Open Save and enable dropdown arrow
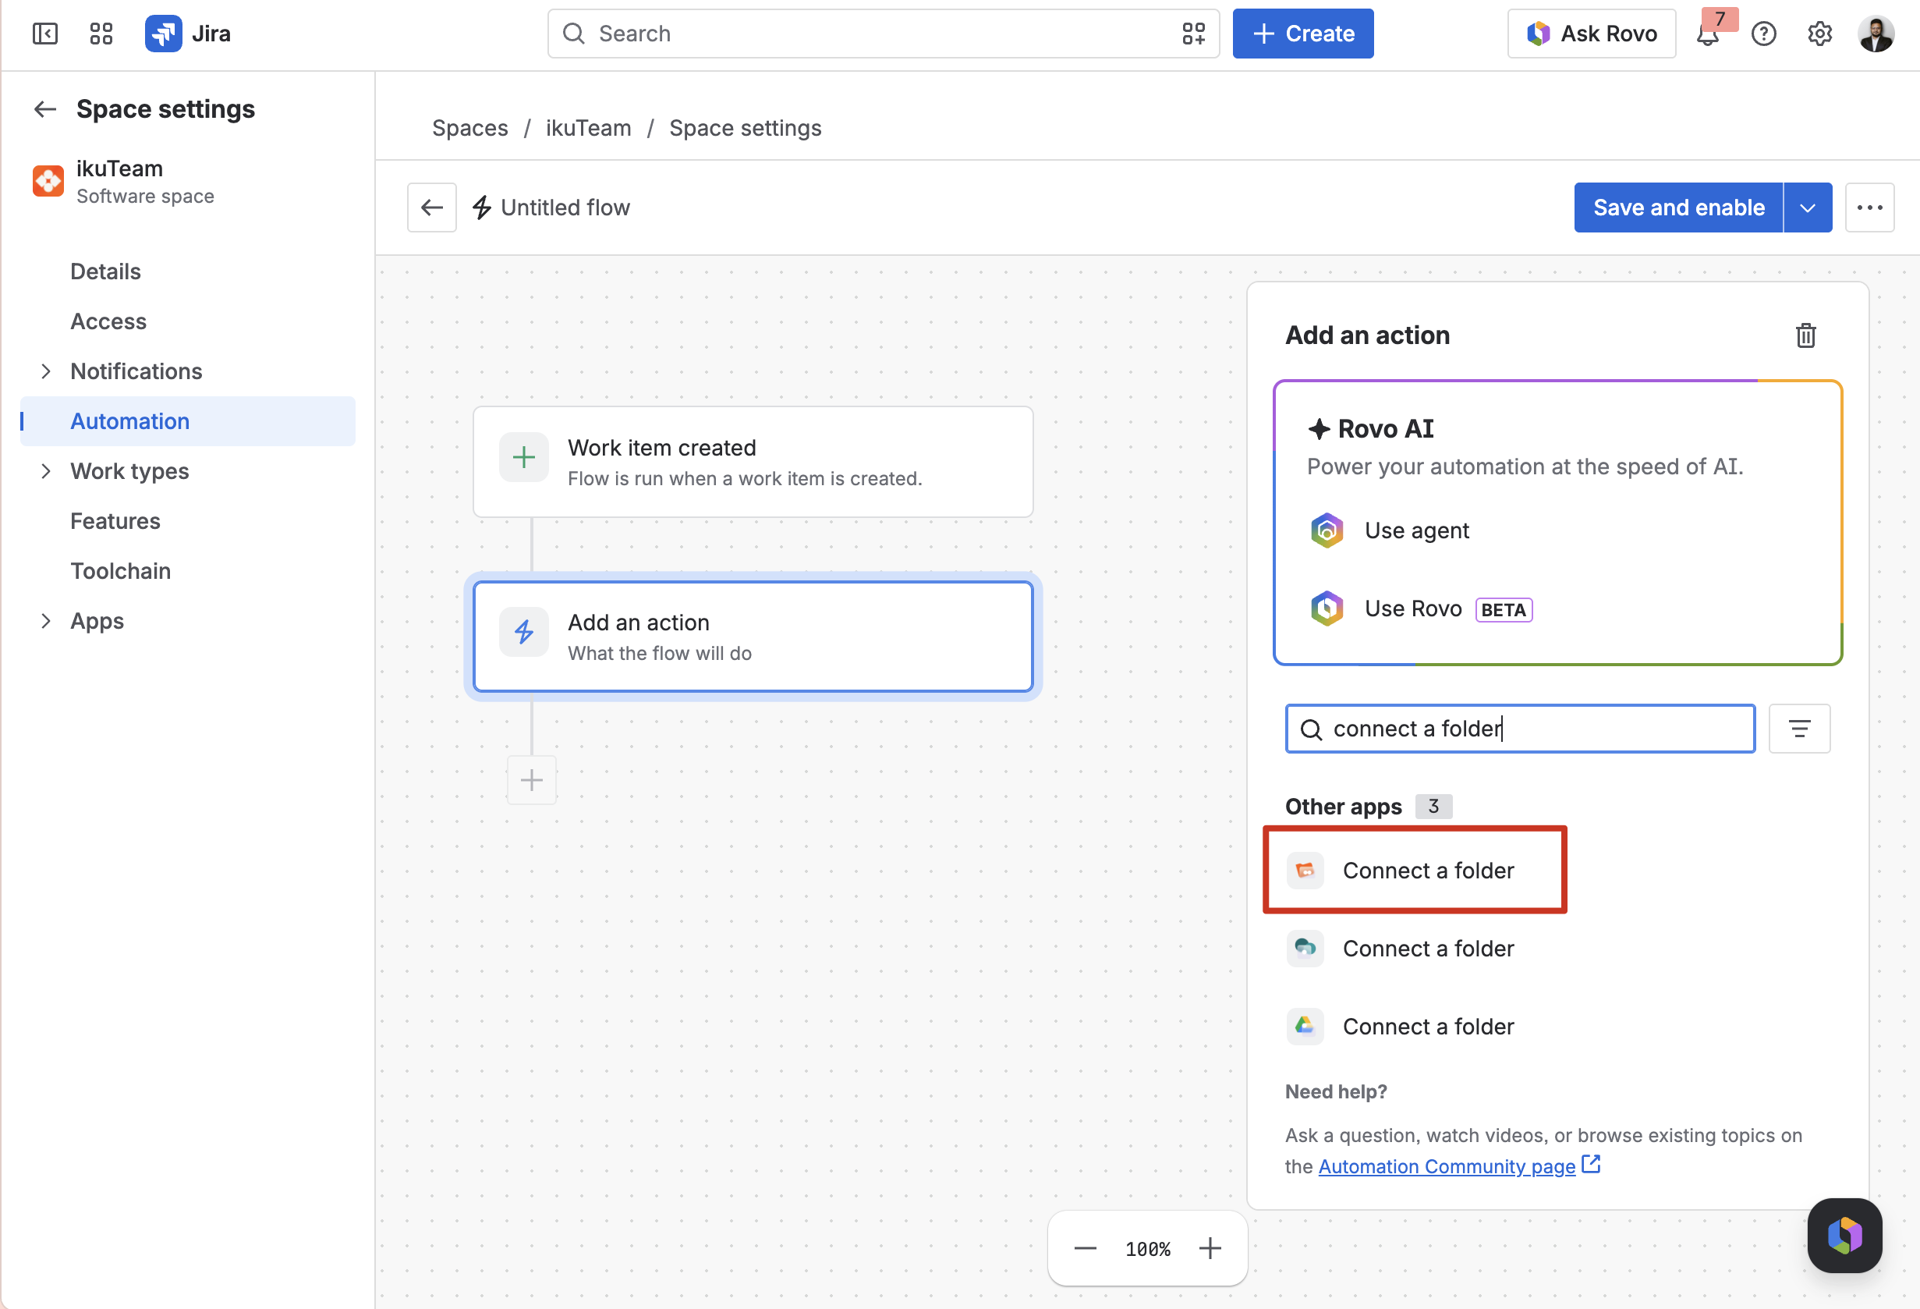The image size is (1920, 1309). click(x=1808, y=208)
